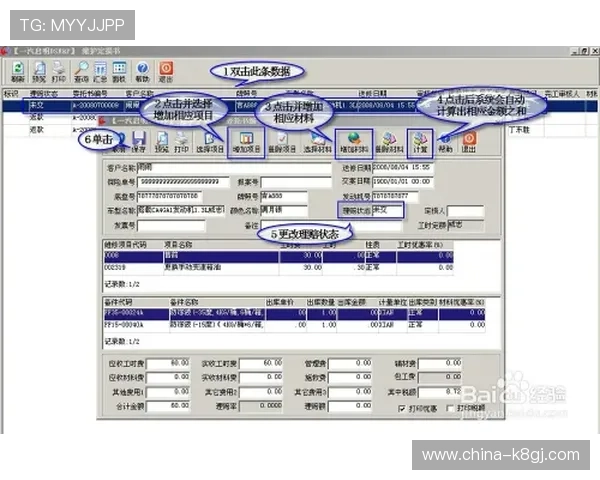The width and height of the screenshot is (600, 480).
Task: Tick the checkbox right of 打印优惠
Action: coord(449,408)
